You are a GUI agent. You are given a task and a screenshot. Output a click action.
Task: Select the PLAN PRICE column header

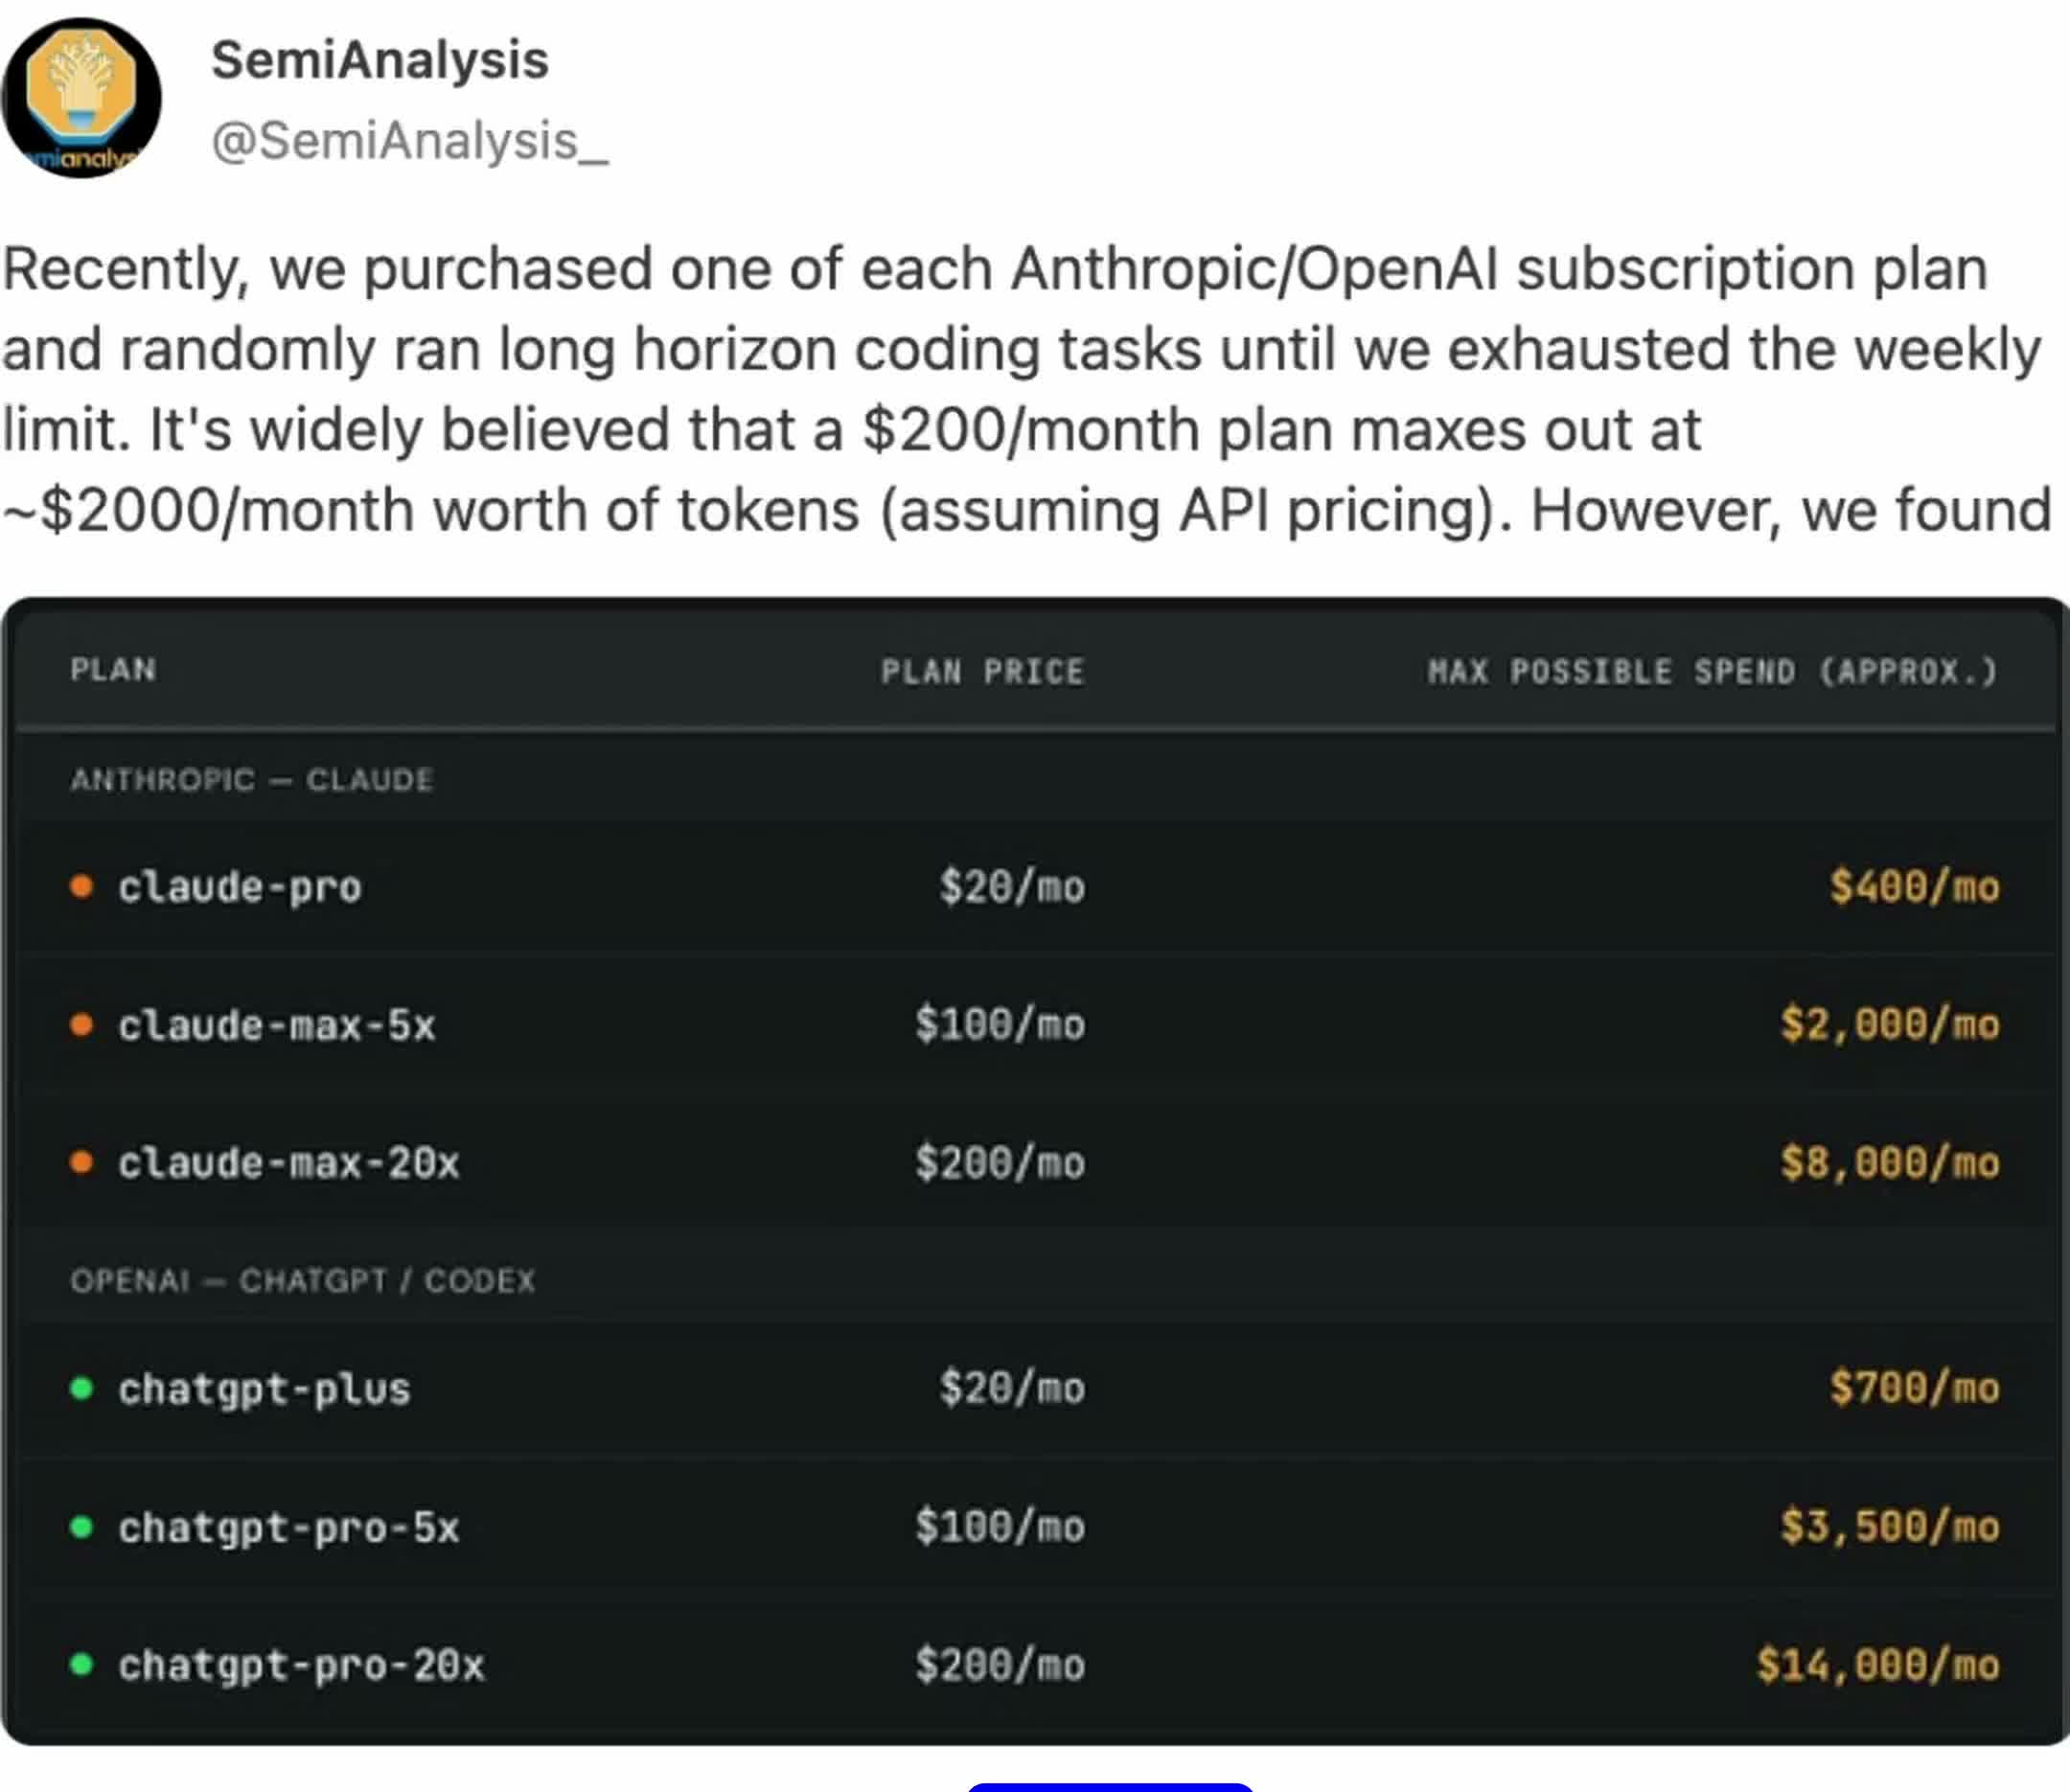(x=982, y=671)
